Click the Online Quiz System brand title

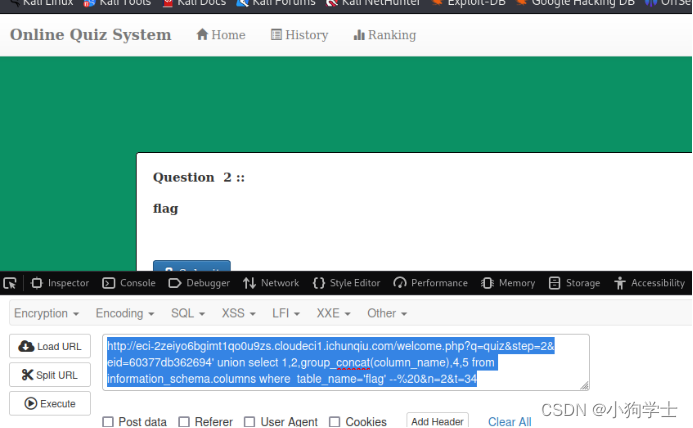(91, 35)
